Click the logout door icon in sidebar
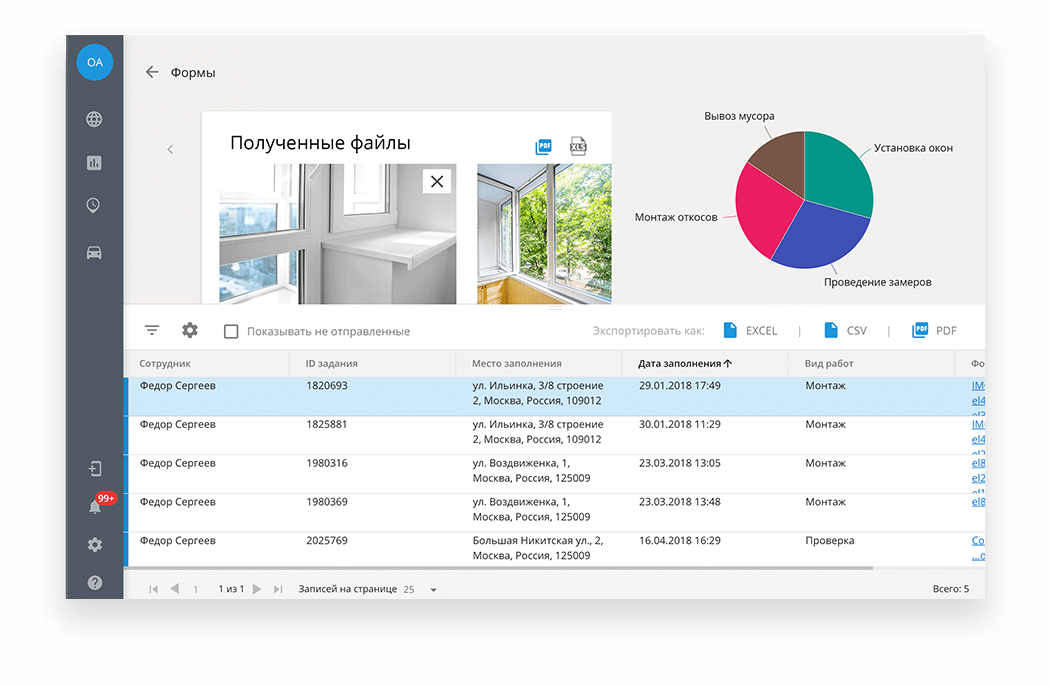 (x=95, y=469)
